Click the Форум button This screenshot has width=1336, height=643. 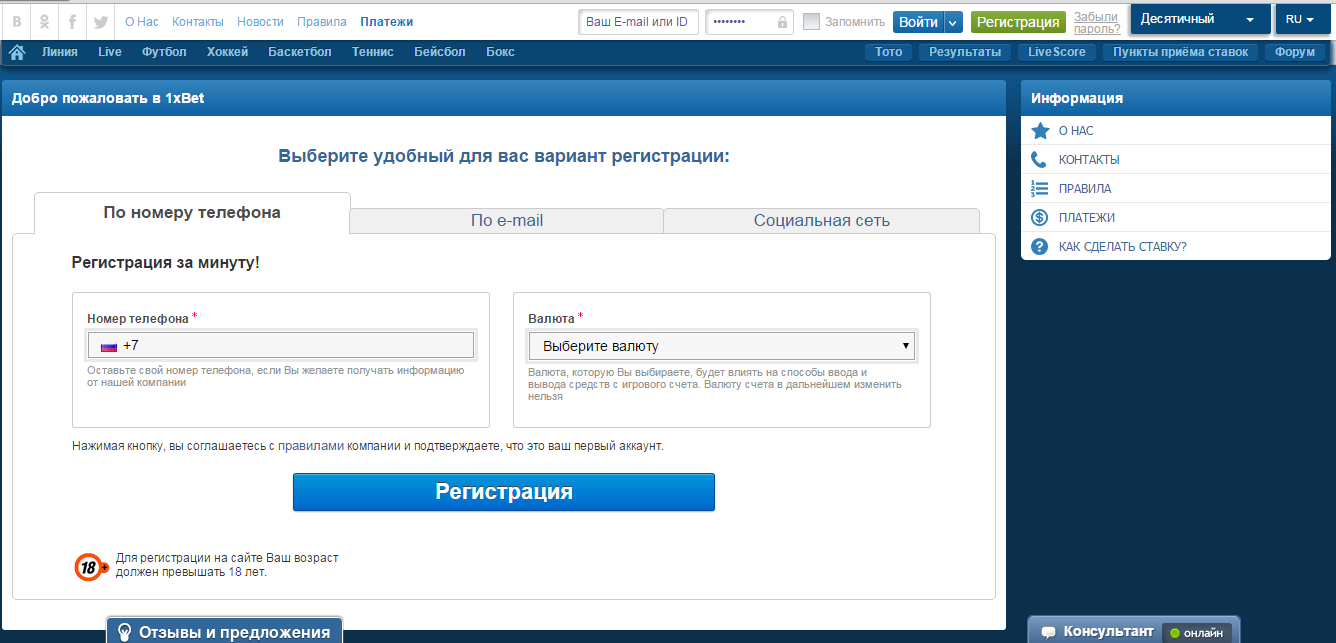point(1295,52)
